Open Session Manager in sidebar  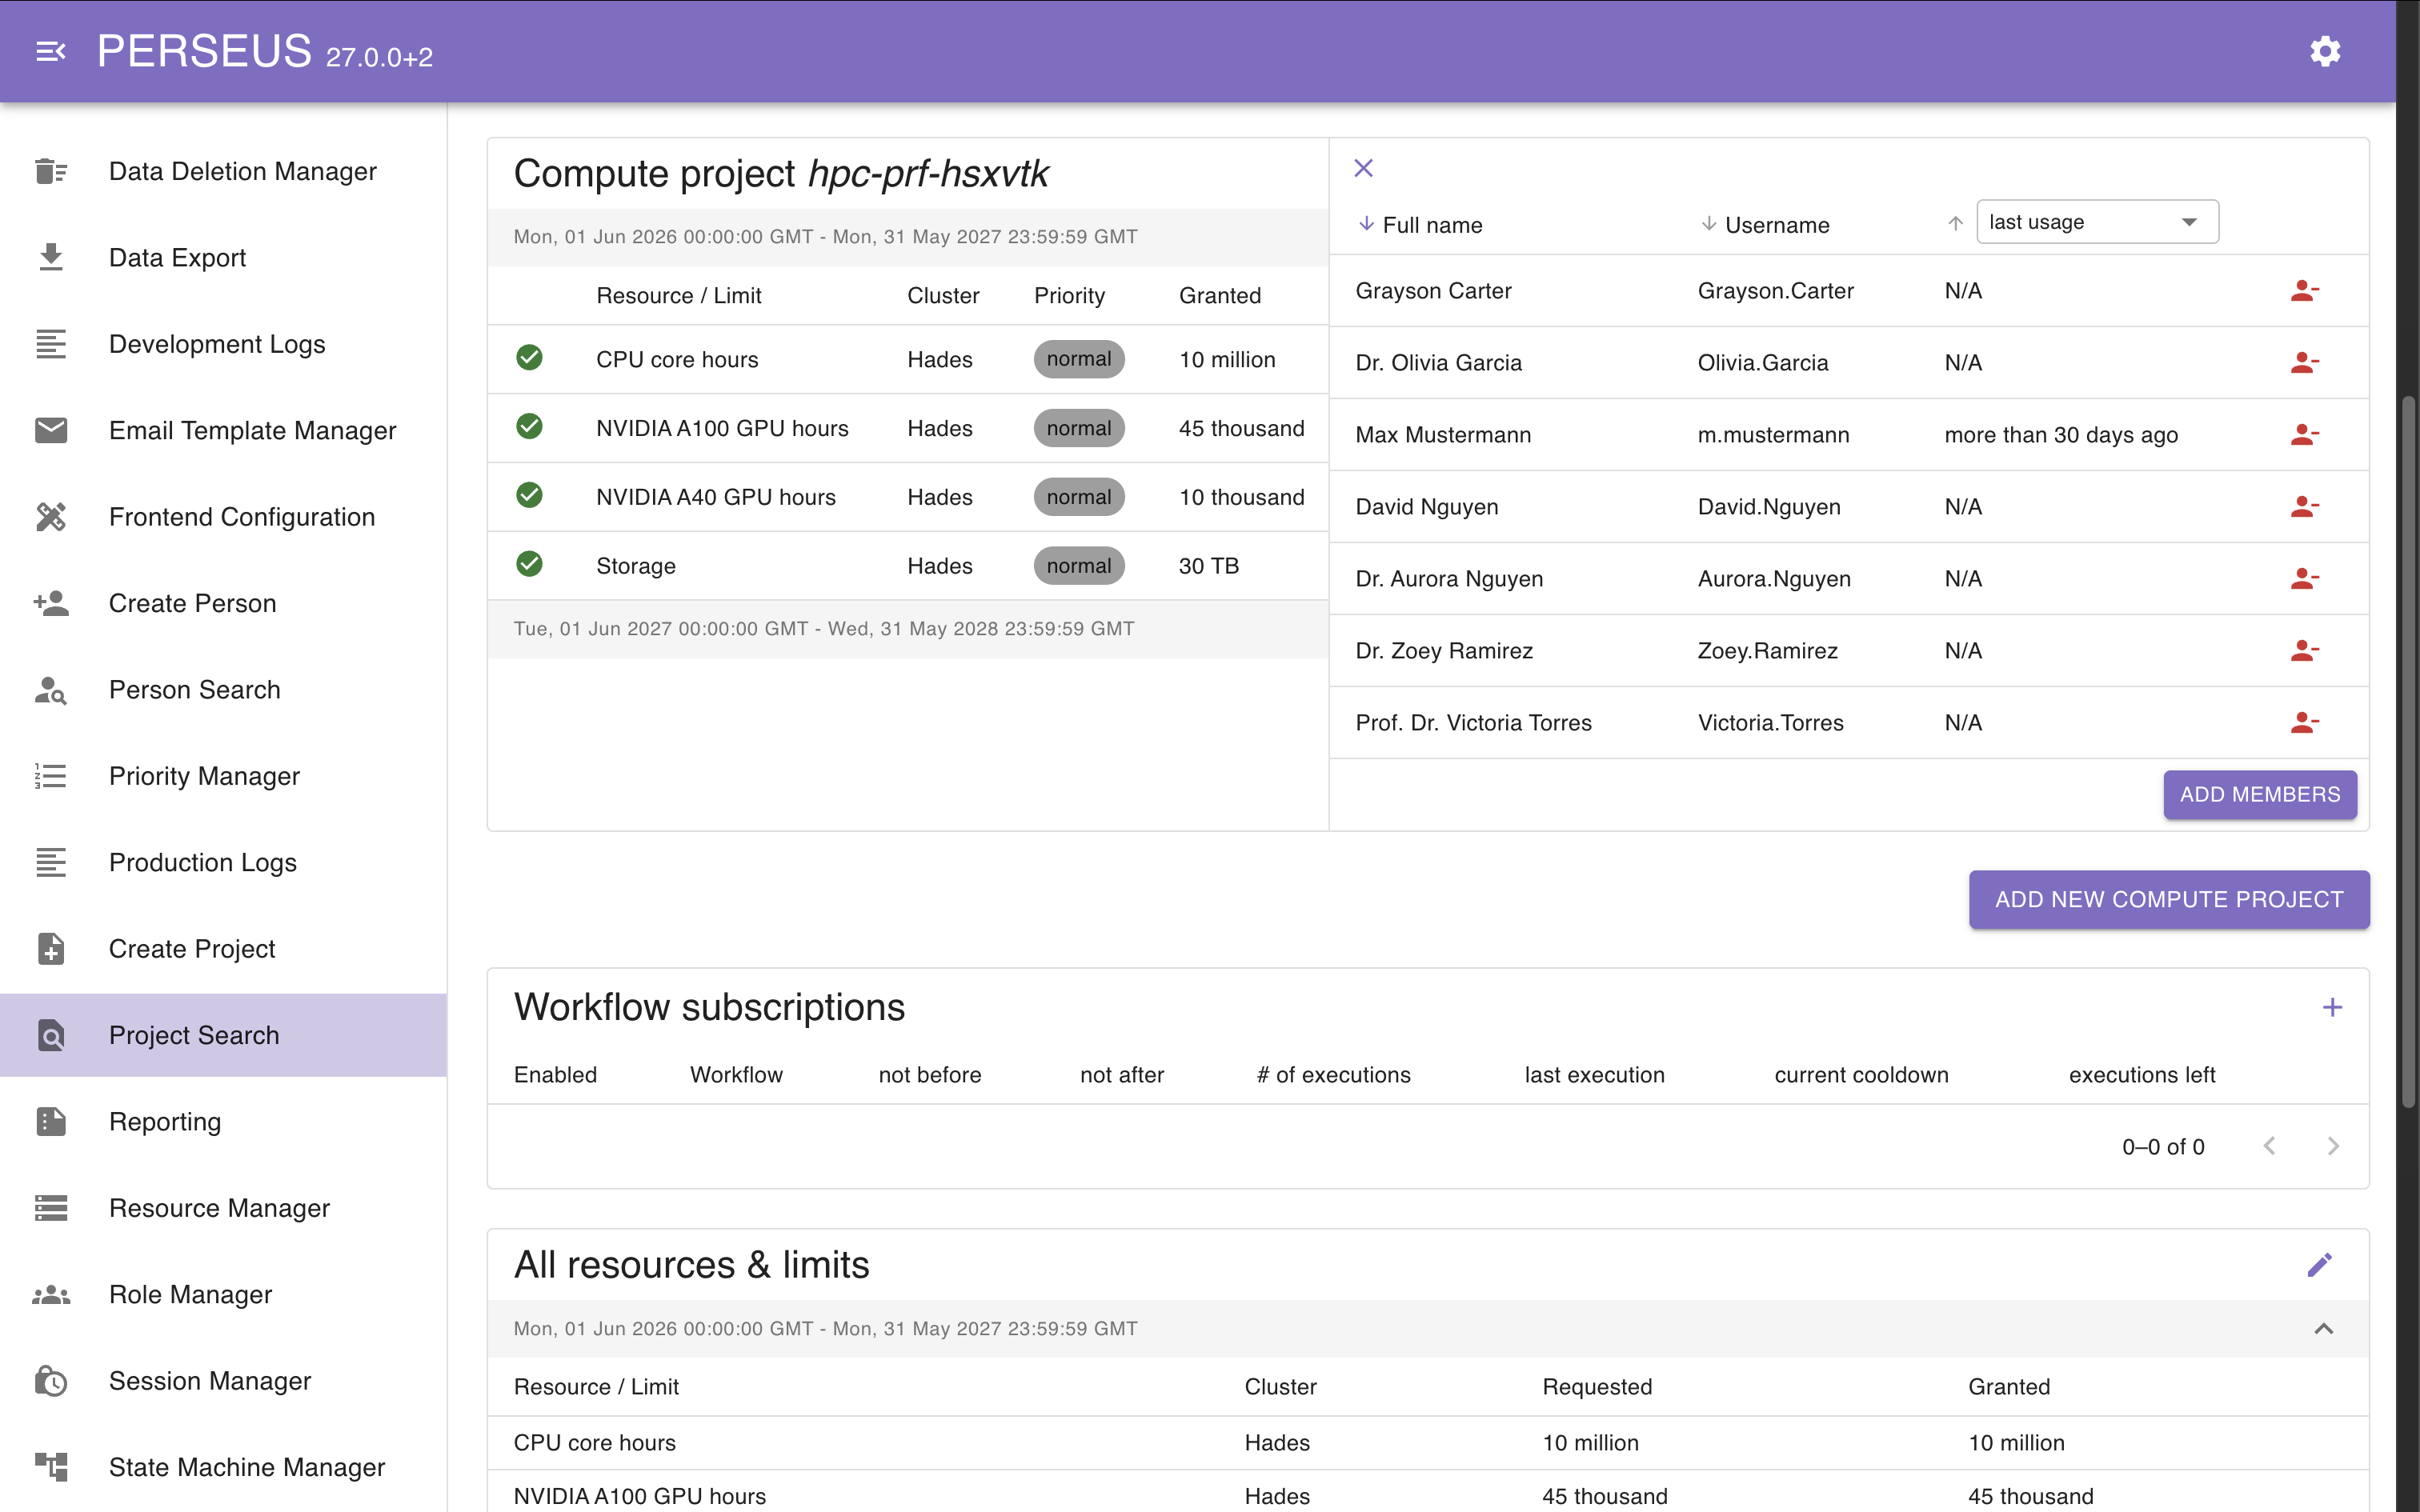[x=224, y=1381]
